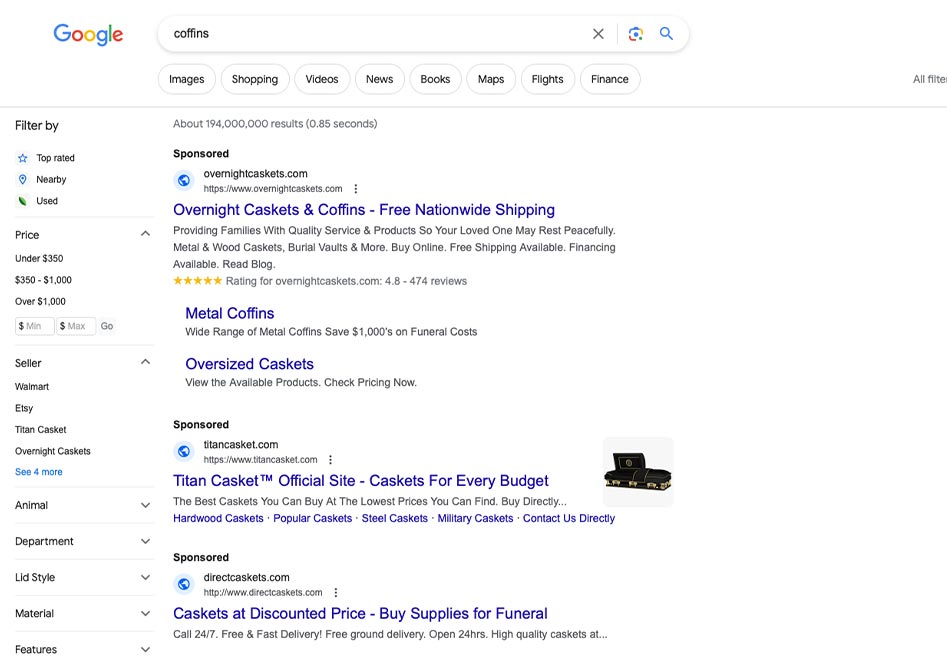Open the Oversized Caskets sitelink
Image resolution: width=947 pixels, height=664 pixels.
tap(249, 364)
